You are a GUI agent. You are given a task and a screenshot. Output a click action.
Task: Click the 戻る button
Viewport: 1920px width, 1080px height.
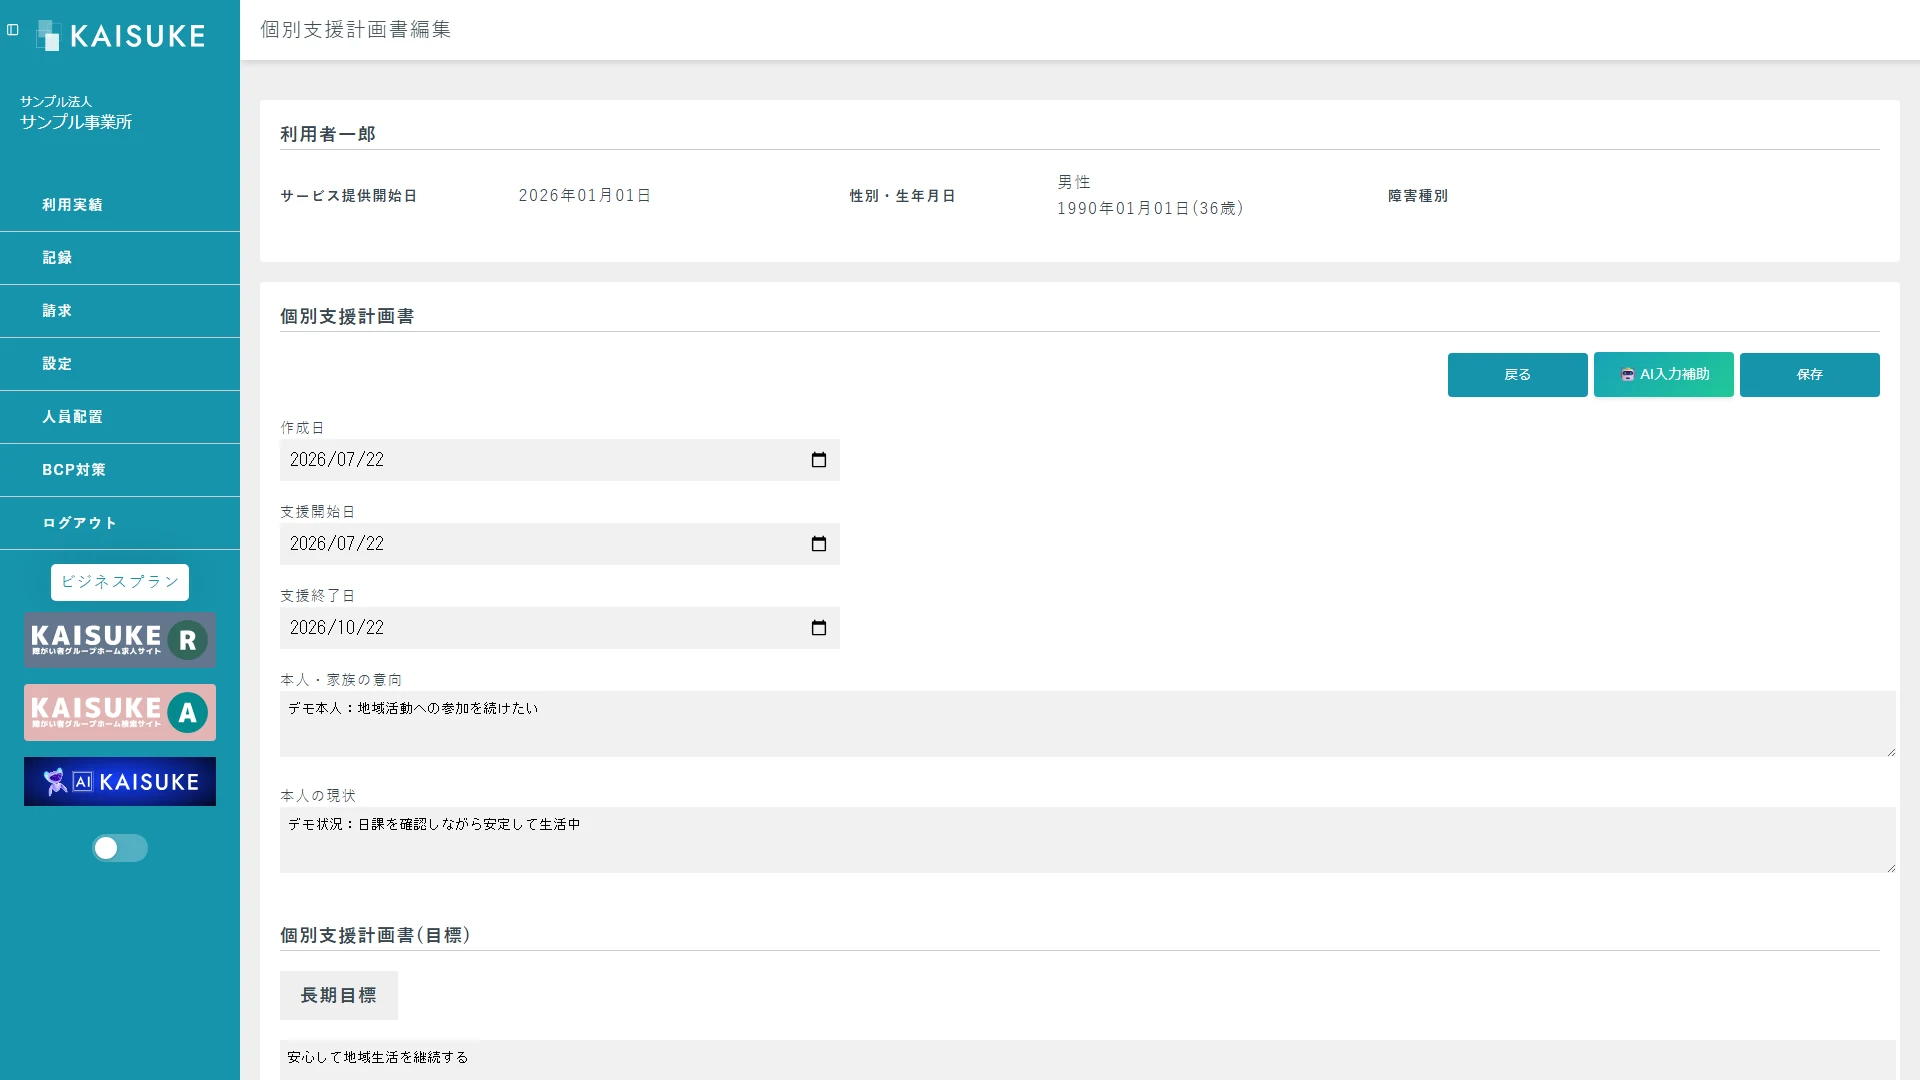tap(1518, 375)
